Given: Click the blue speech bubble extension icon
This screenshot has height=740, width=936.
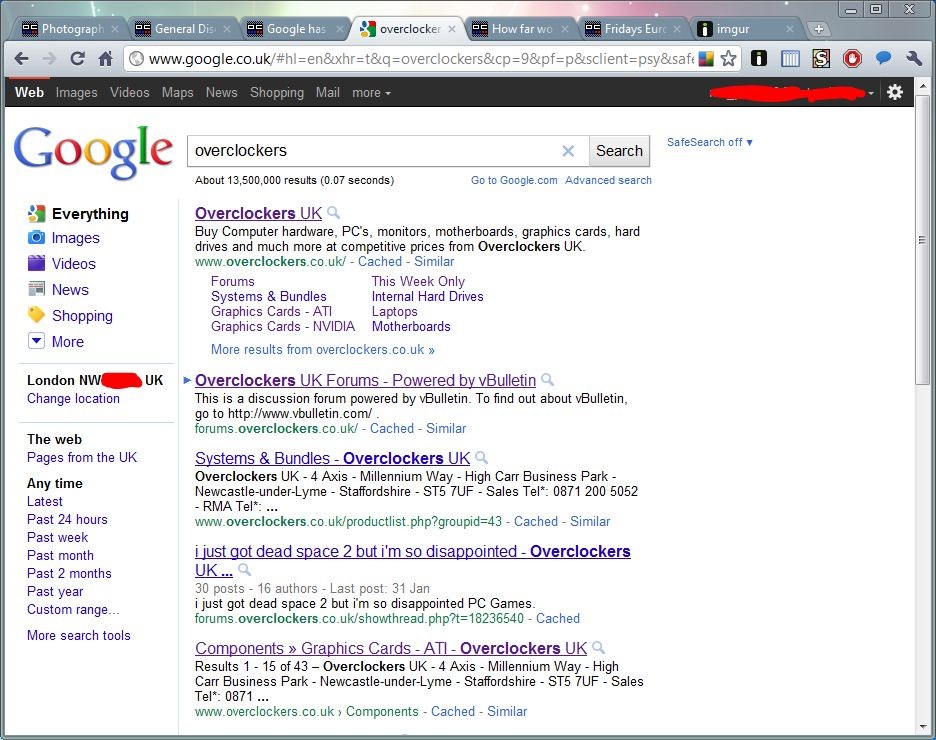Looking at the screenshot, I should 883,58.
